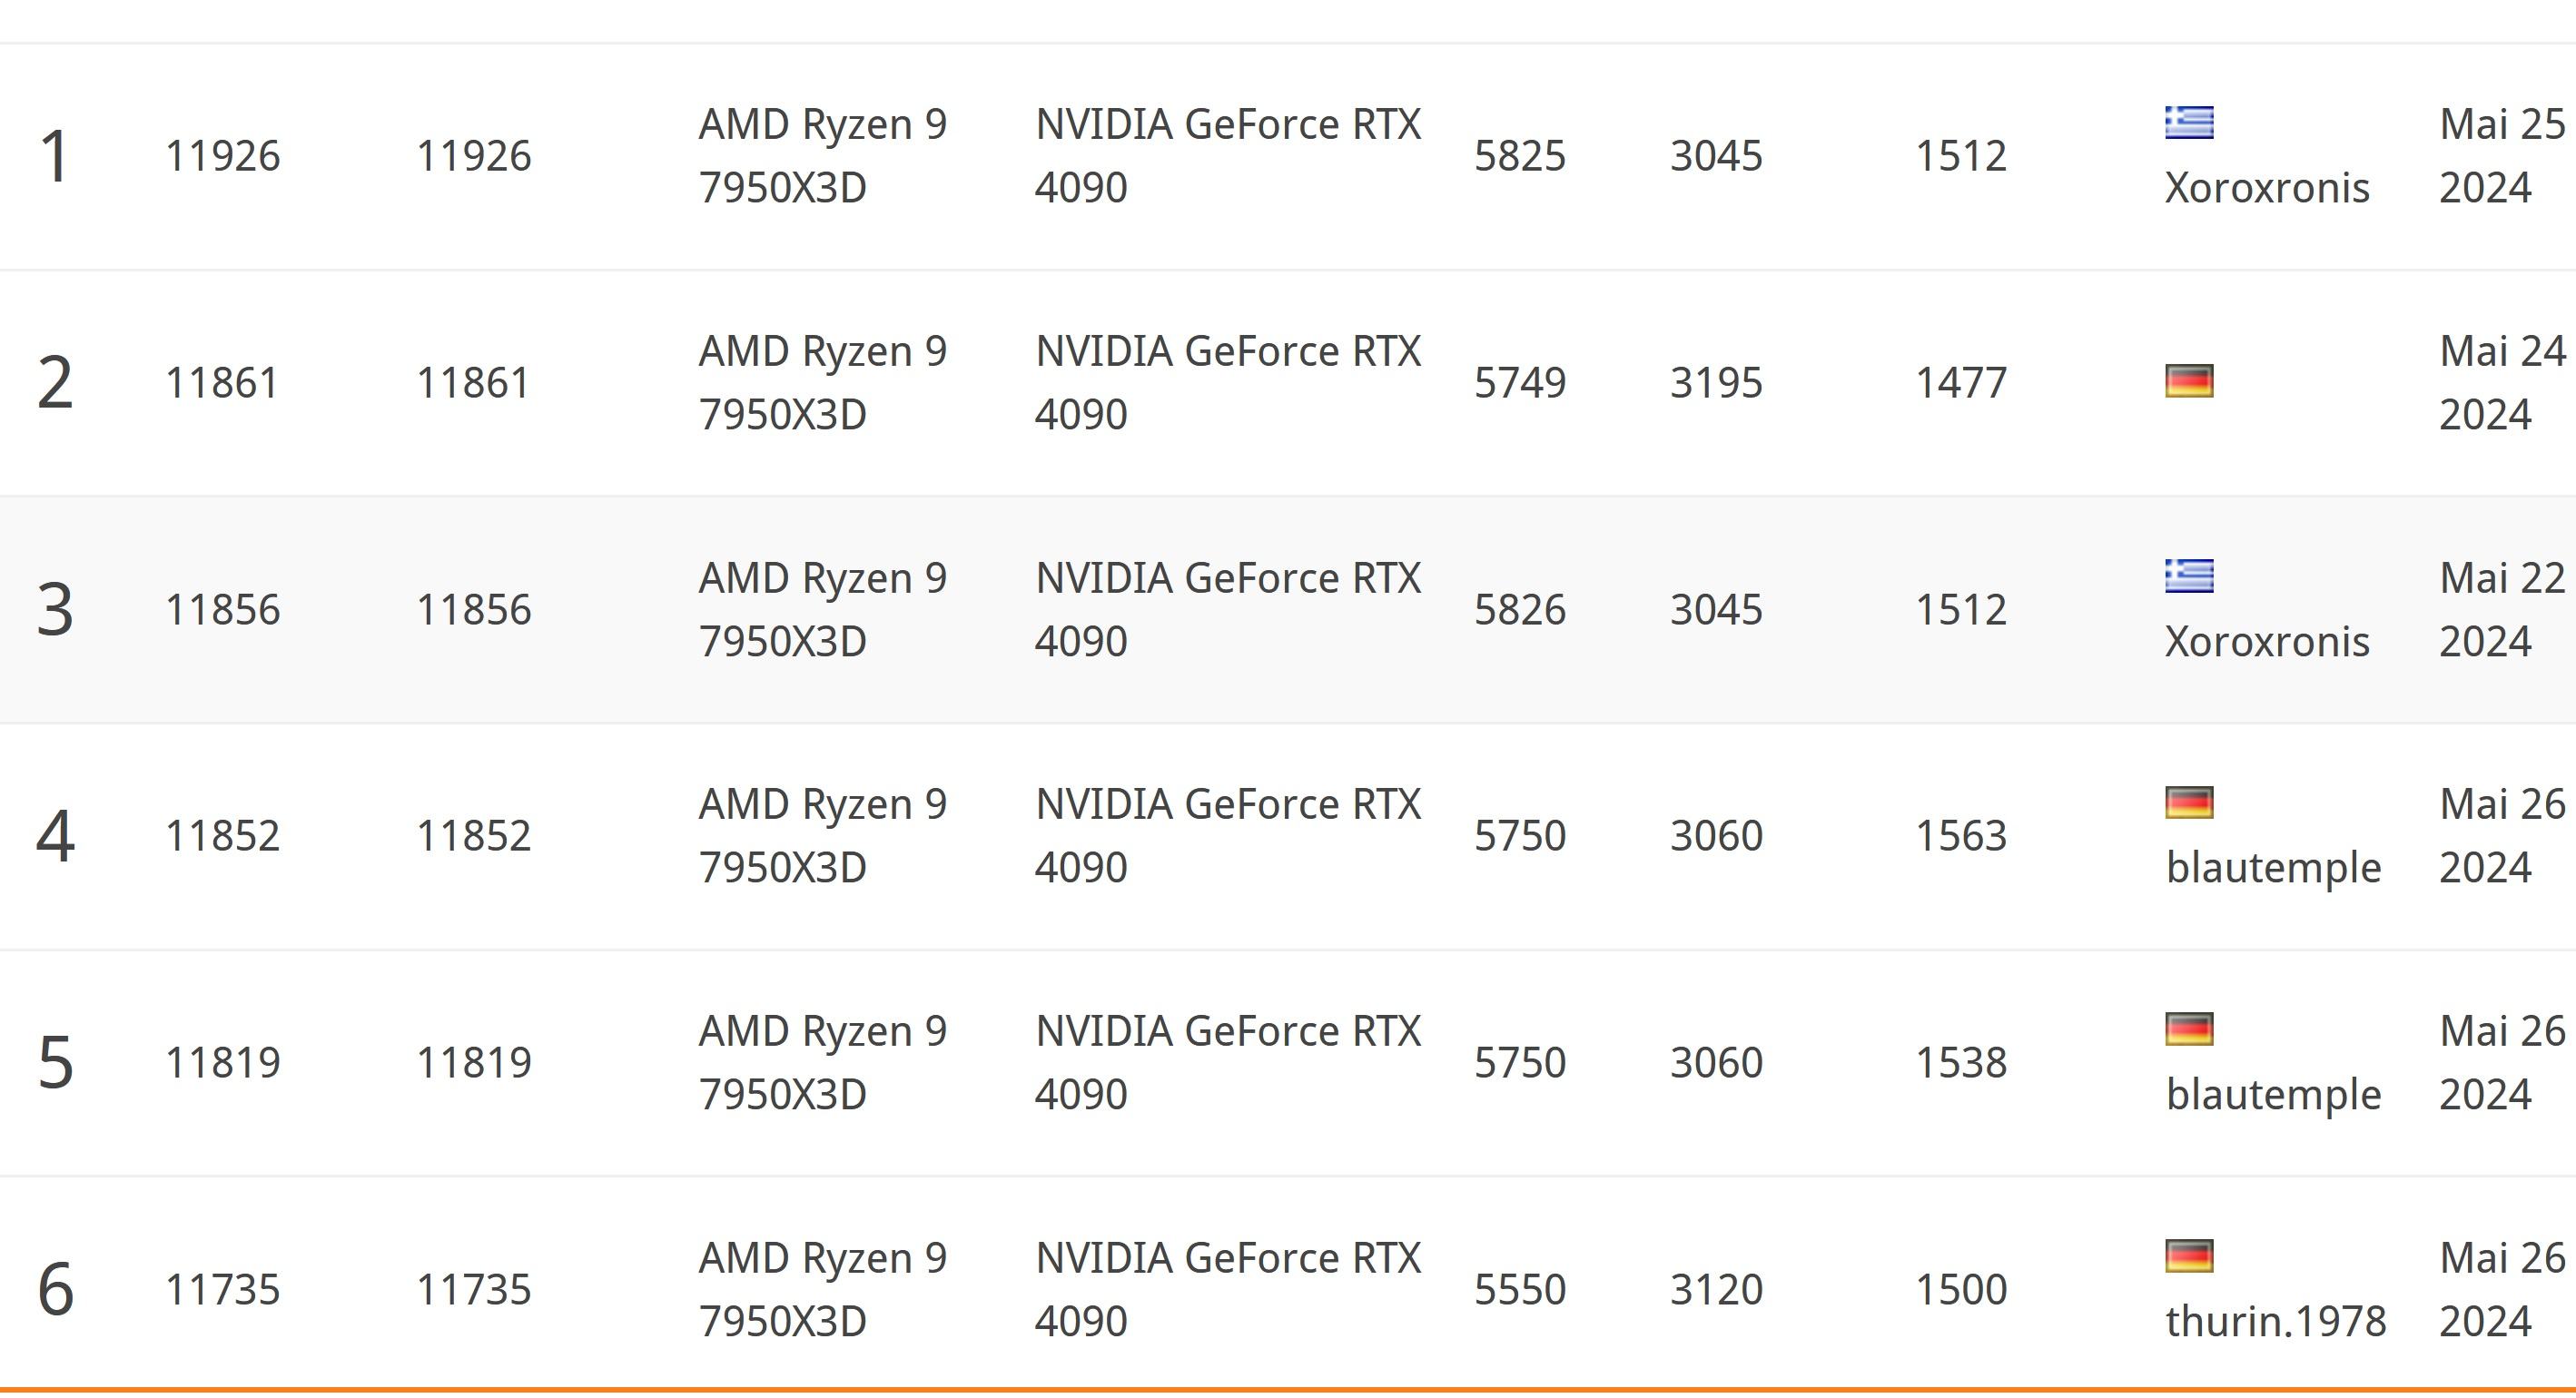2576x1398 pixels.
Task: Open Xoroxronis profile in rank 3 row
Action: [x=2267, y=641]
